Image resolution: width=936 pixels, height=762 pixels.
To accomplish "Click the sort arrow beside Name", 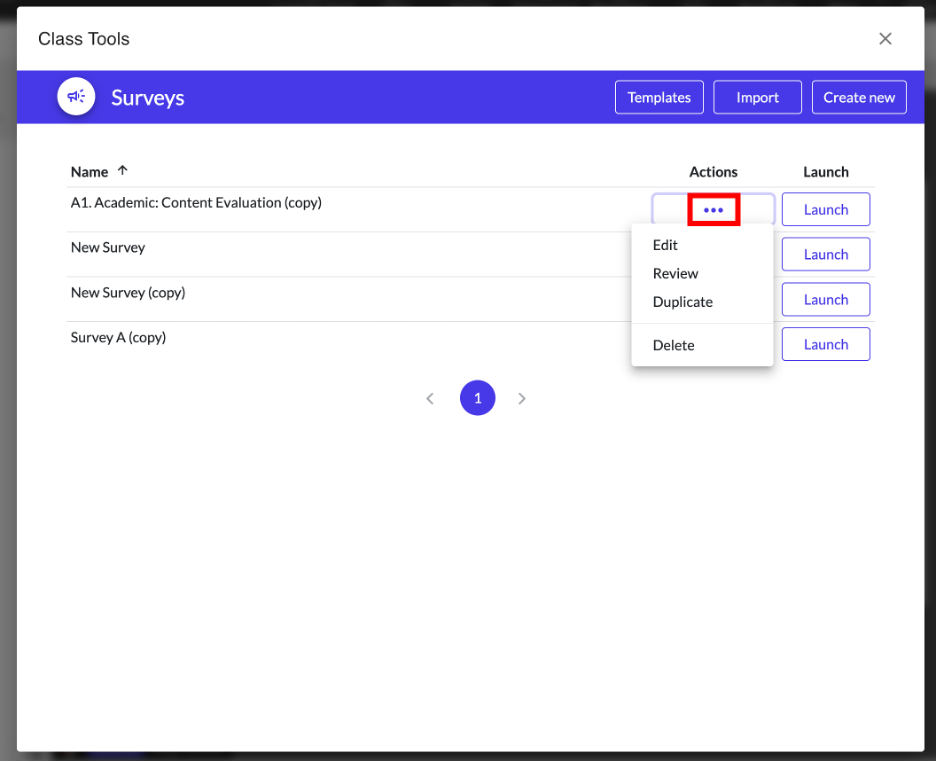I will tap(123, 171).
